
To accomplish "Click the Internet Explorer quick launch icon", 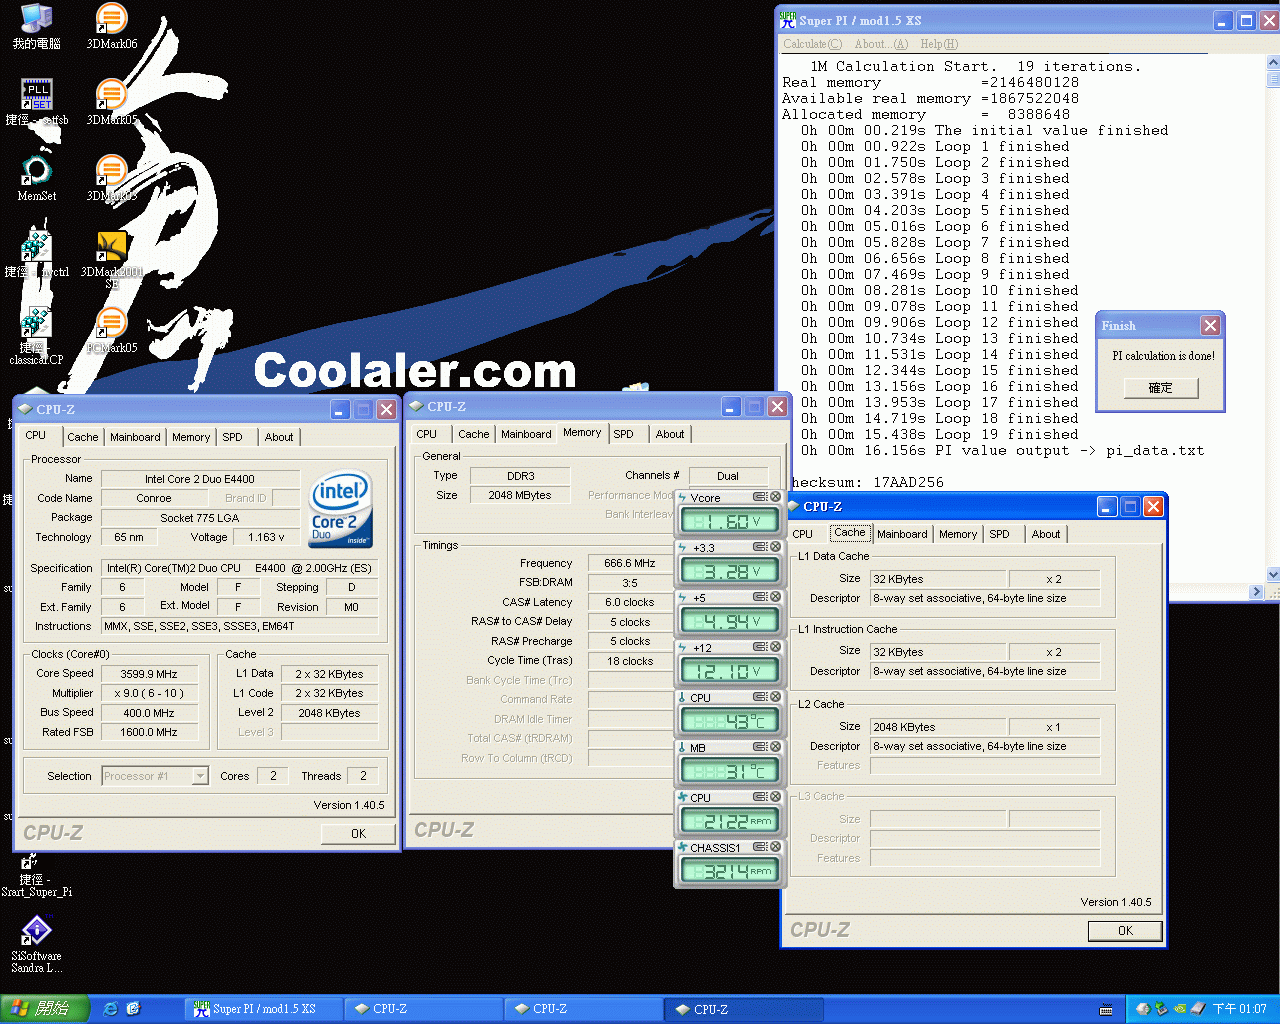I will coord(111,1009).
